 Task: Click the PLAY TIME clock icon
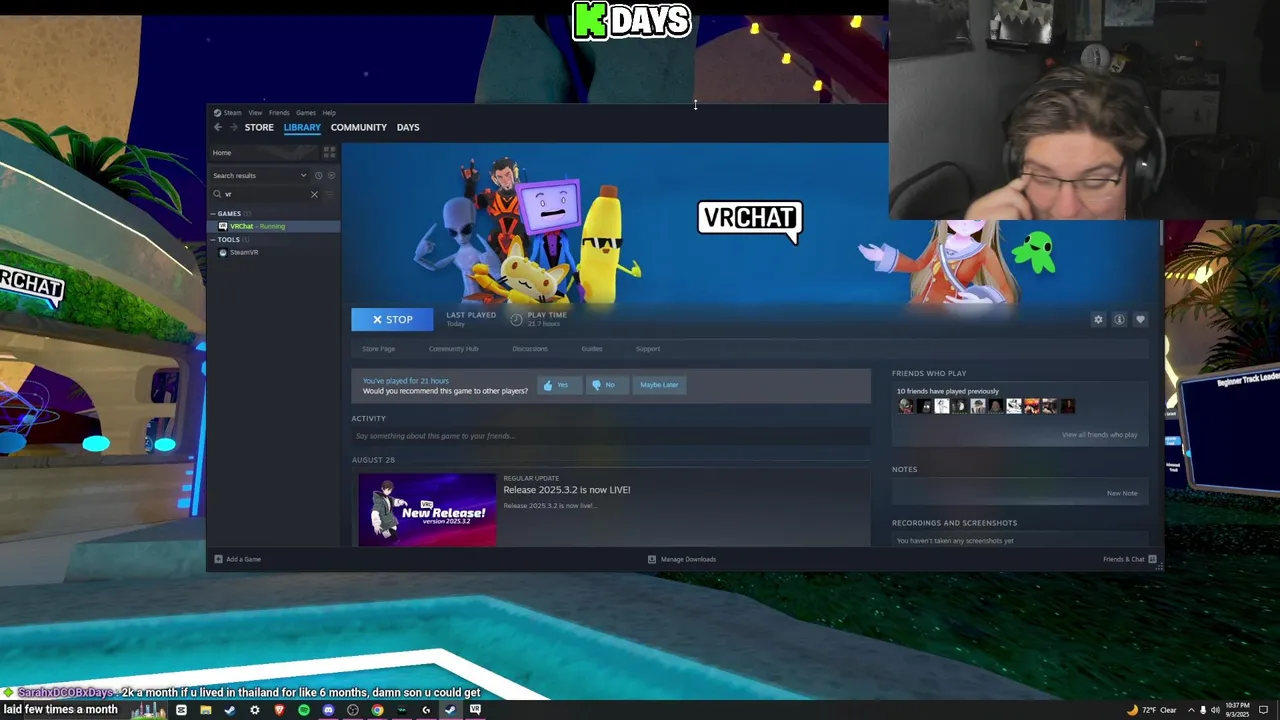516,319
